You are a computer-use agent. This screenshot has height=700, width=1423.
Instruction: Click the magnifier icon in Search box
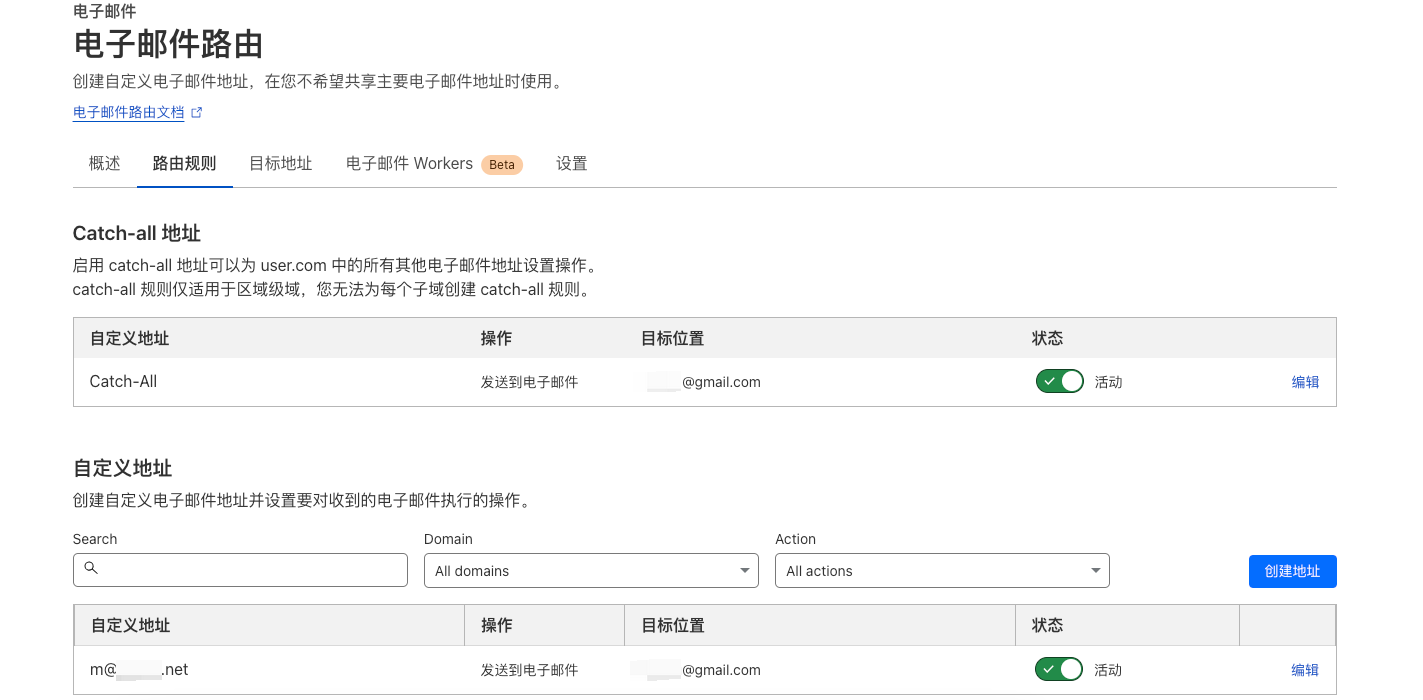[91, 568]
